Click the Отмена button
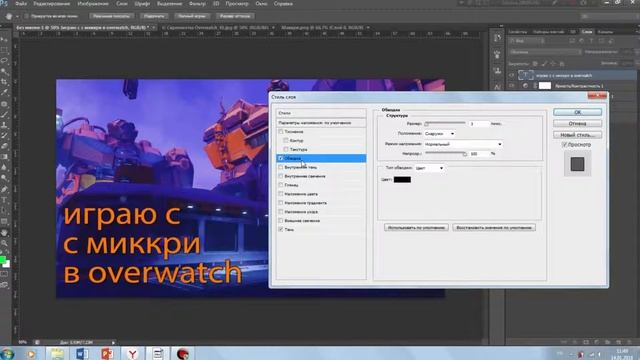 click(x=577, y=123)
